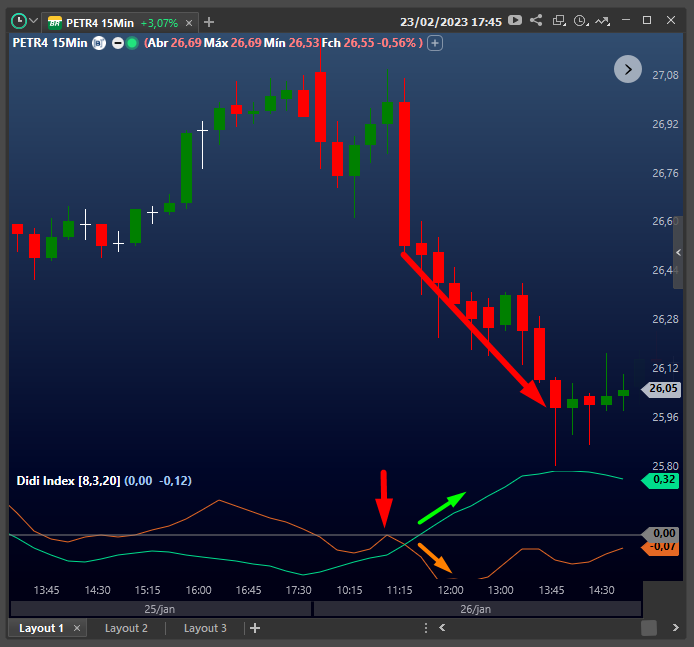The width and height of the screenshot is (694, 647).
Task: Click the 26,05 current price label
Action: [661, 389]
